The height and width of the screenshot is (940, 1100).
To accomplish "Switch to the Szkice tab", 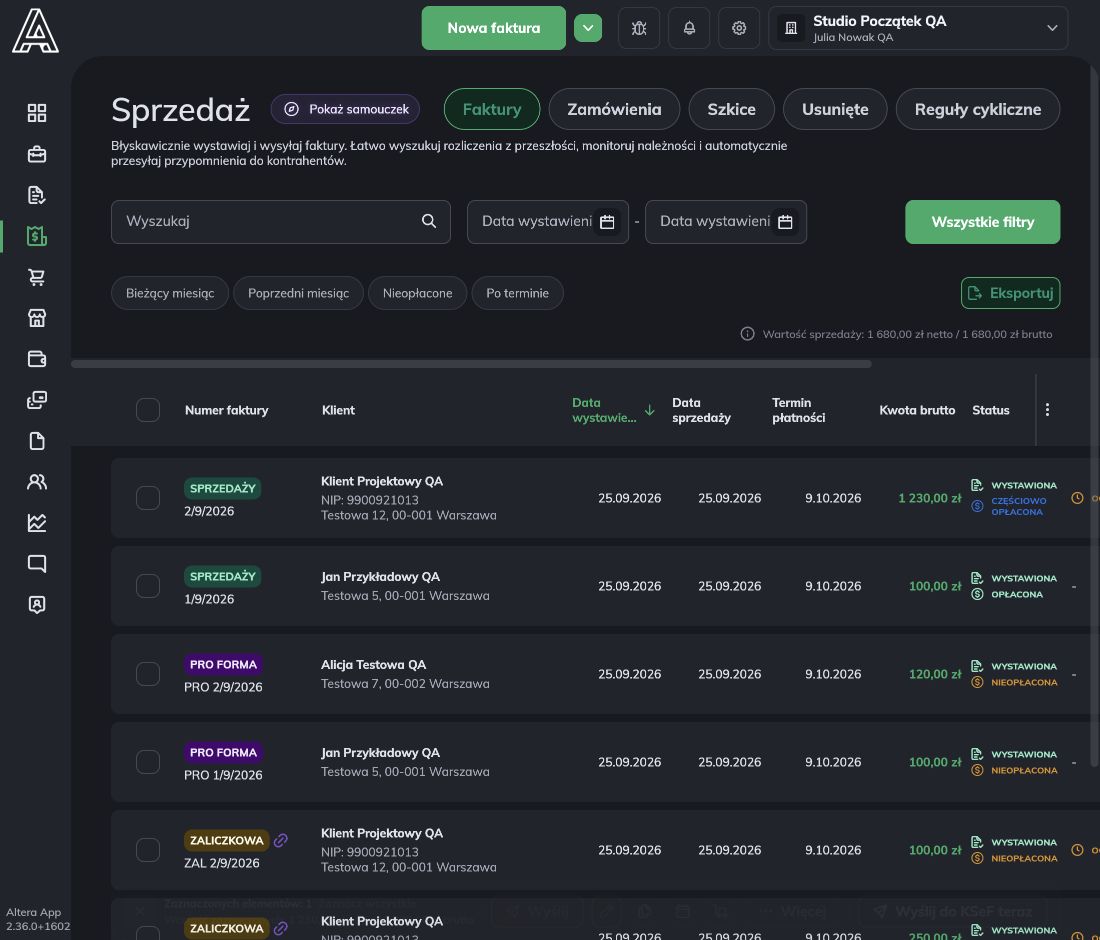I will 731,109.
